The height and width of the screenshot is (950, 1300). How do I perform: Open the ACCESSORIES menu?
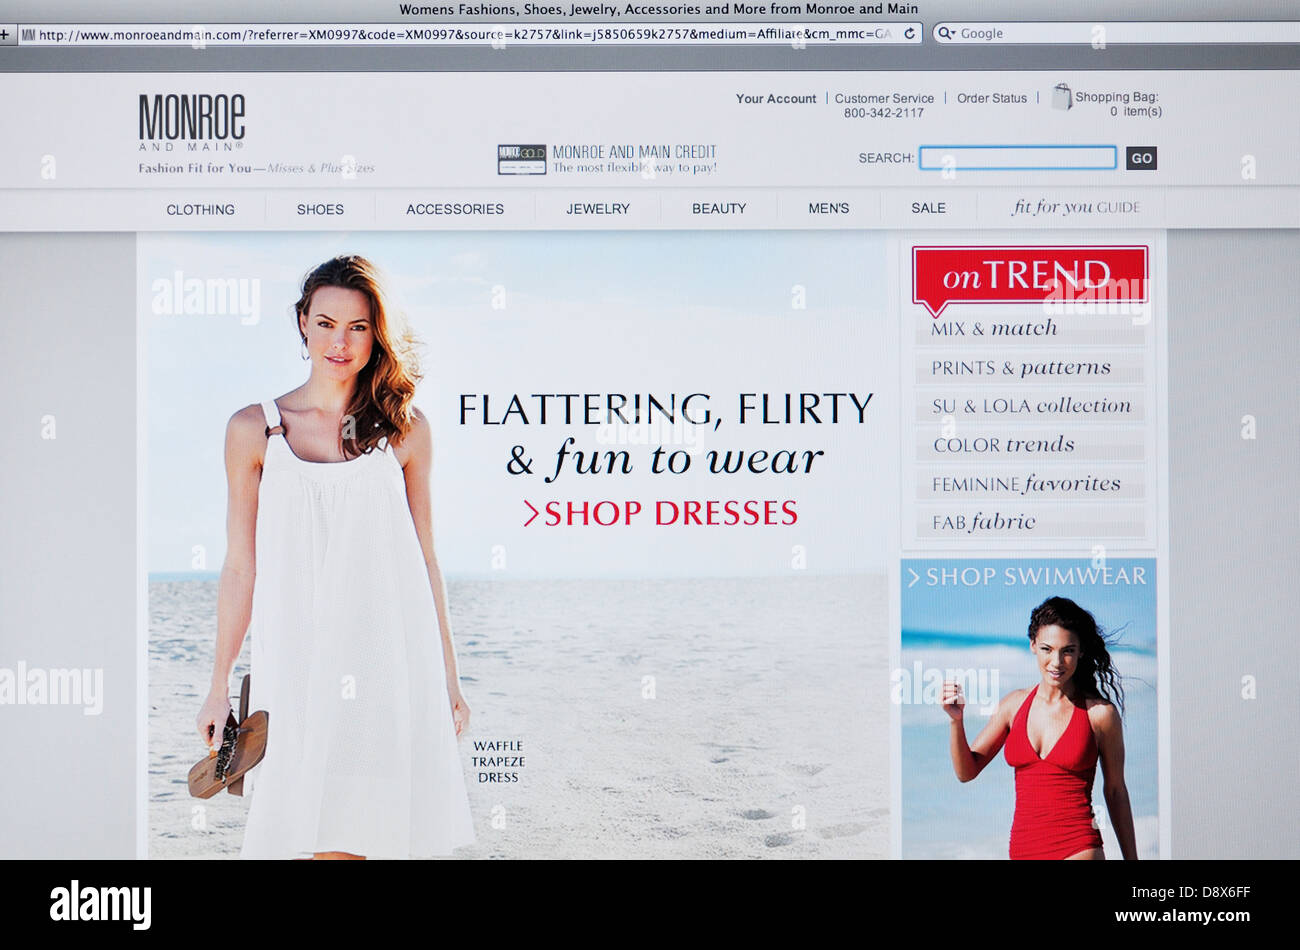pyautogui.click(x=455, y=209)
